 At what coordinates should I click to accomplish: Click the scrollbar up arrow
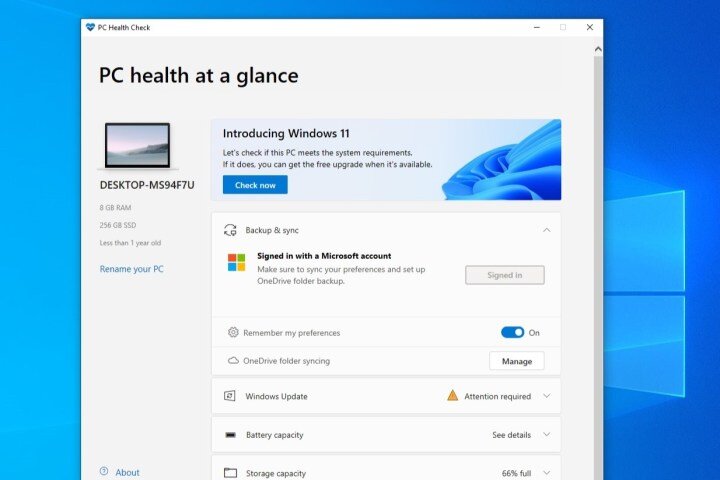coord(598,49)
